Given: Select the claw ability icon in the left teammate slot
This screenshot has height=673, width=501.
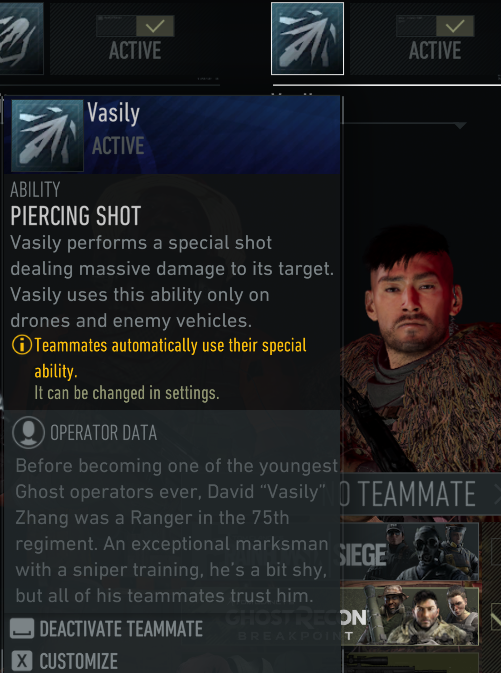Looking at the screenshot, I should (21, 38).
